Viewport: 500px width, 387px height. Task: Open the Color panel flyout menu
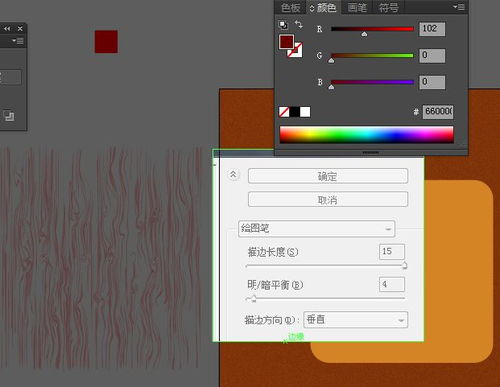pyautogui.click(x=459, y=7)
